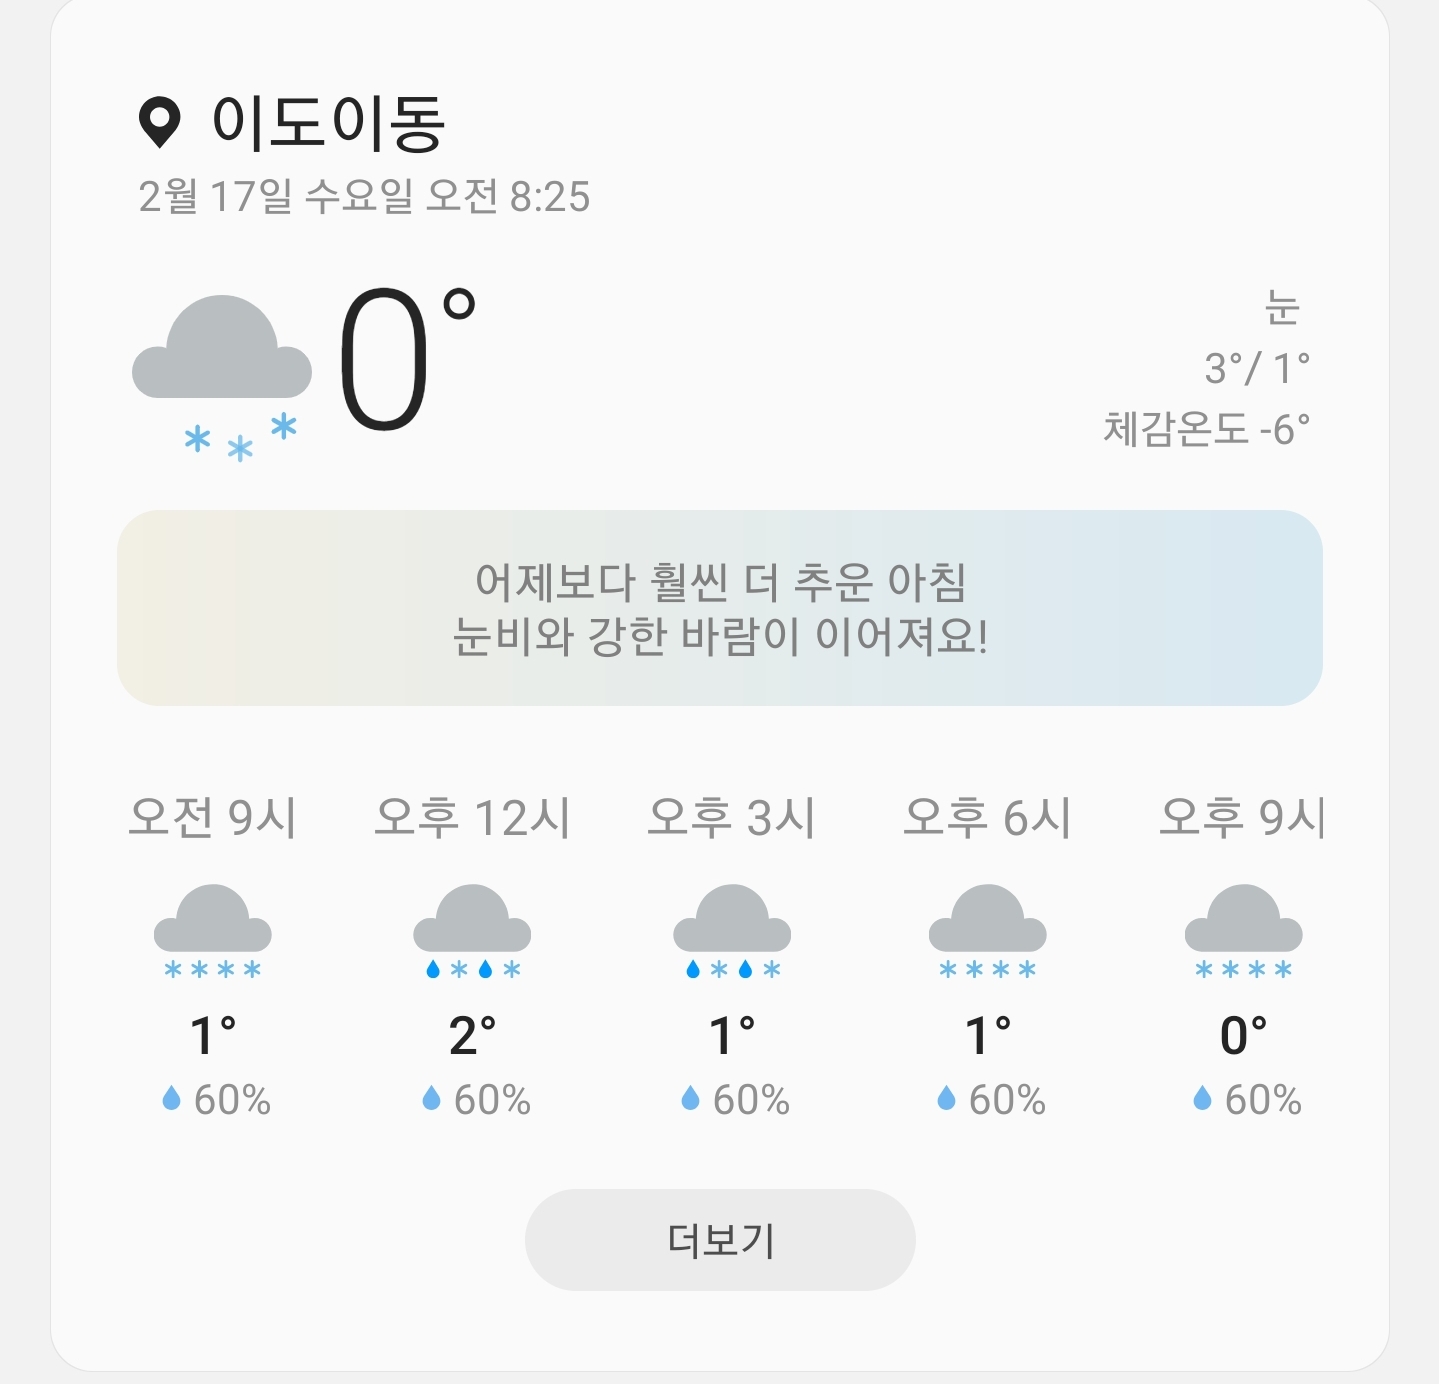Screen dimensions: 1439x1384
Task: Click the date and time text
Action: 364,197
